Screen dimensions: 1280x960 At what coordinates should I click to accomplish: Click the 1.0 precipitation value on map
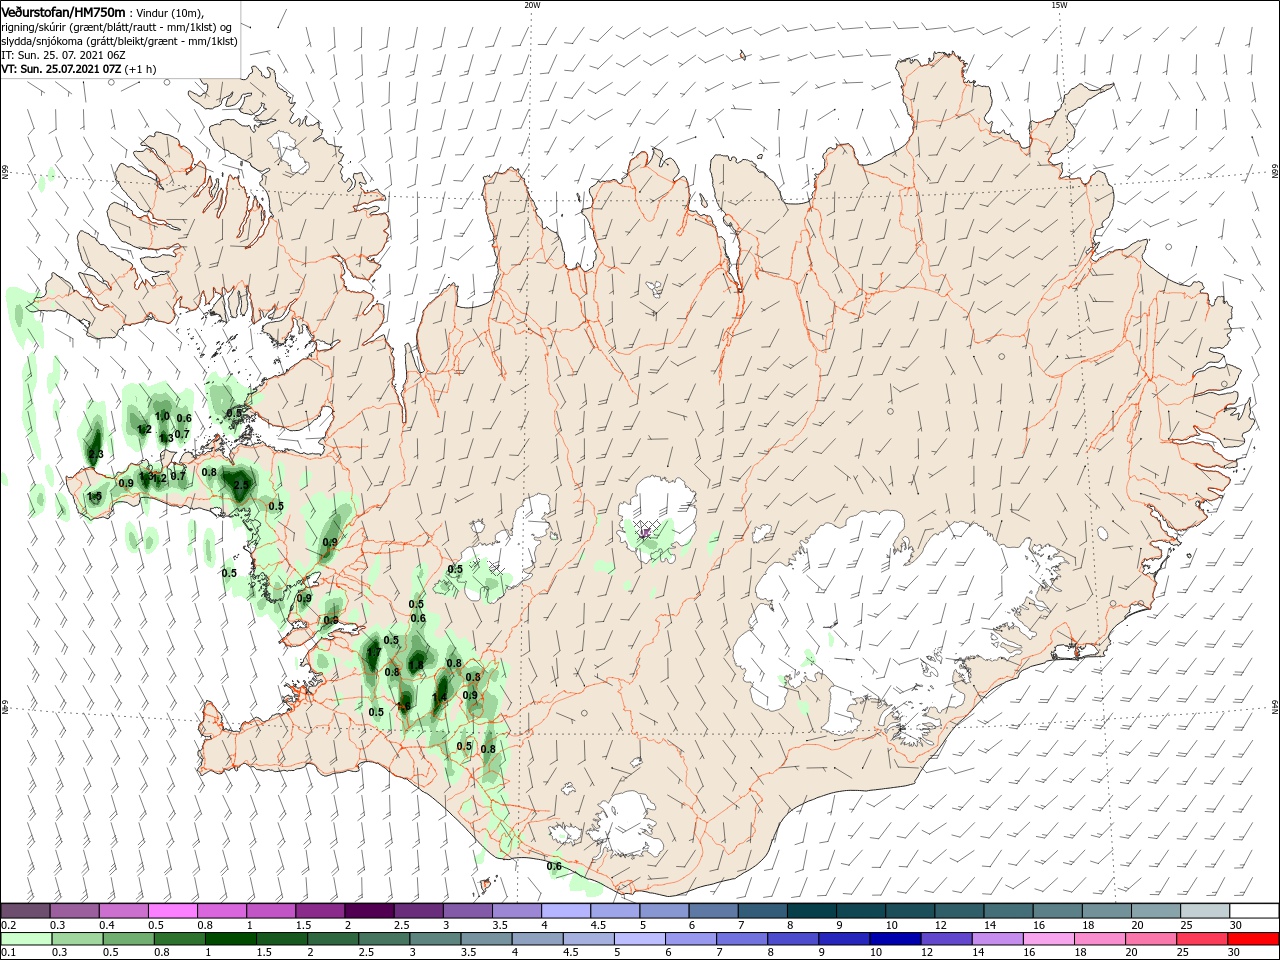click(162, 416)
